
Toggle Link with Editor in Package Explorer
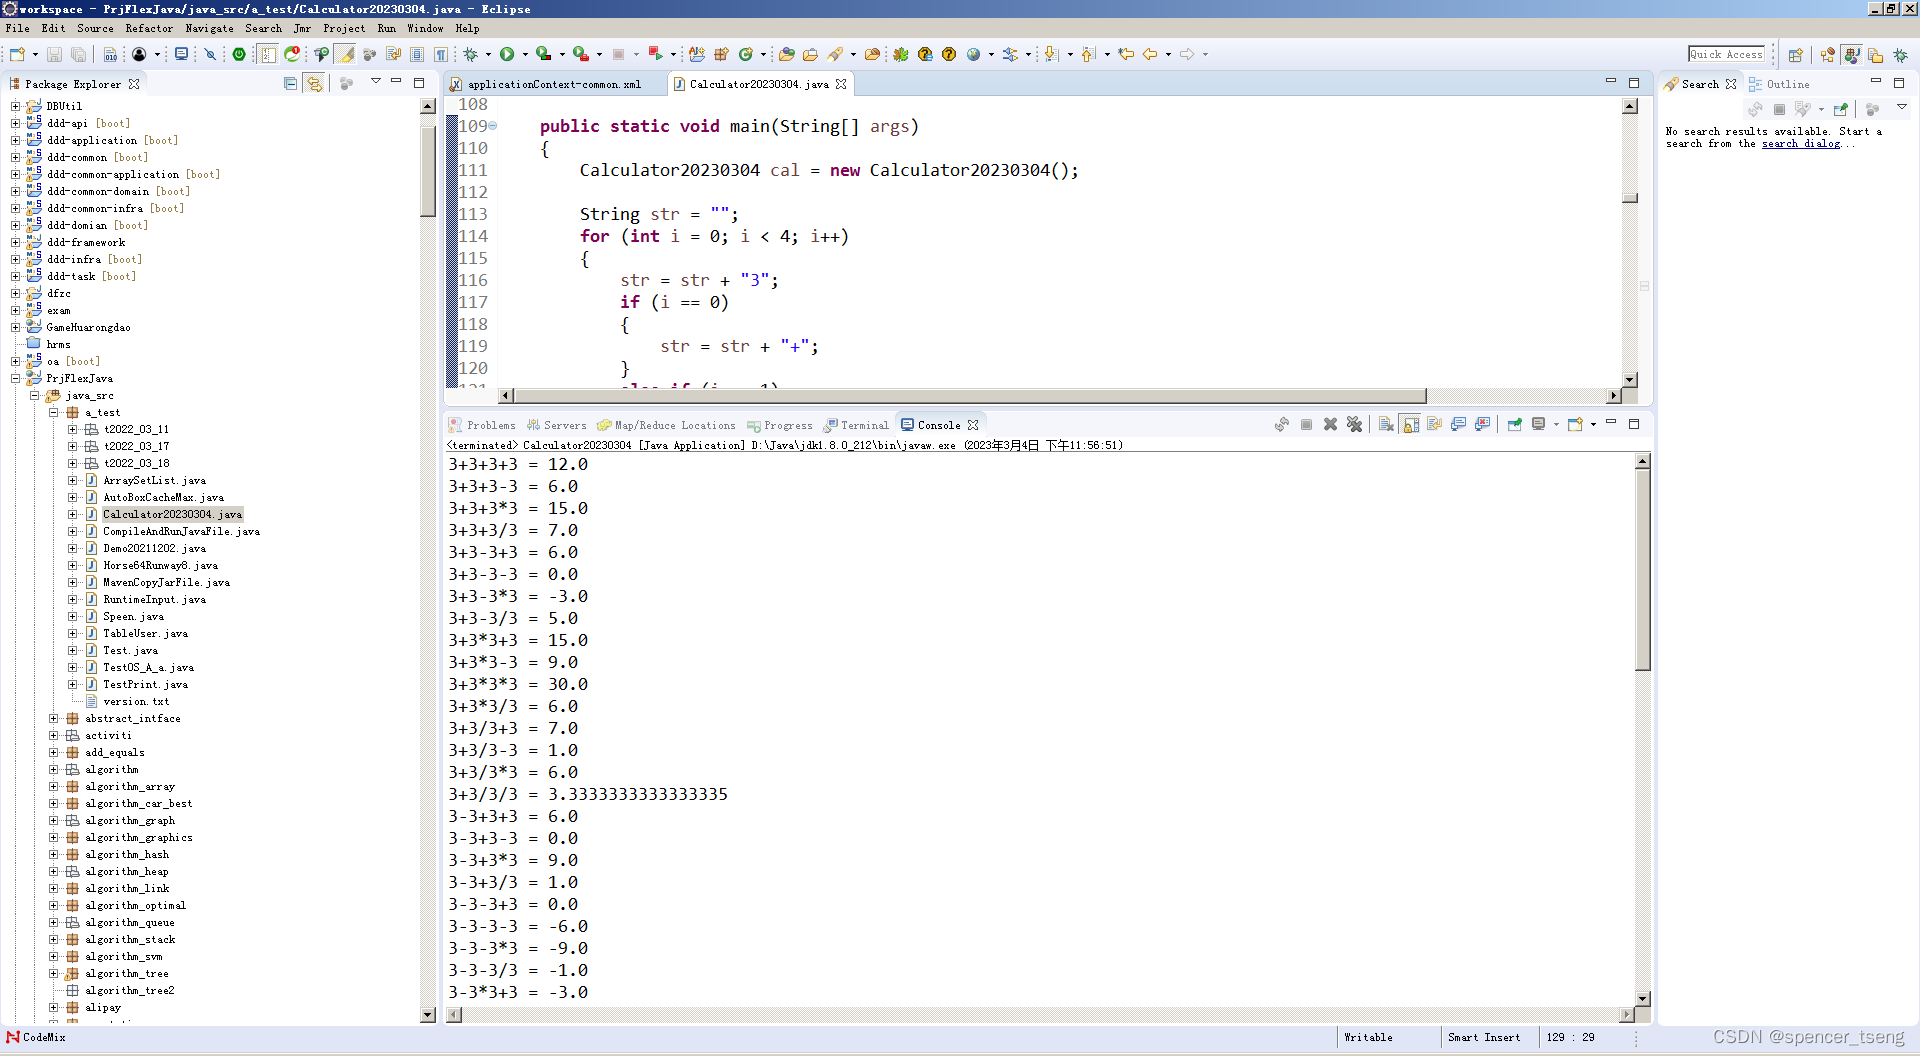315,84
